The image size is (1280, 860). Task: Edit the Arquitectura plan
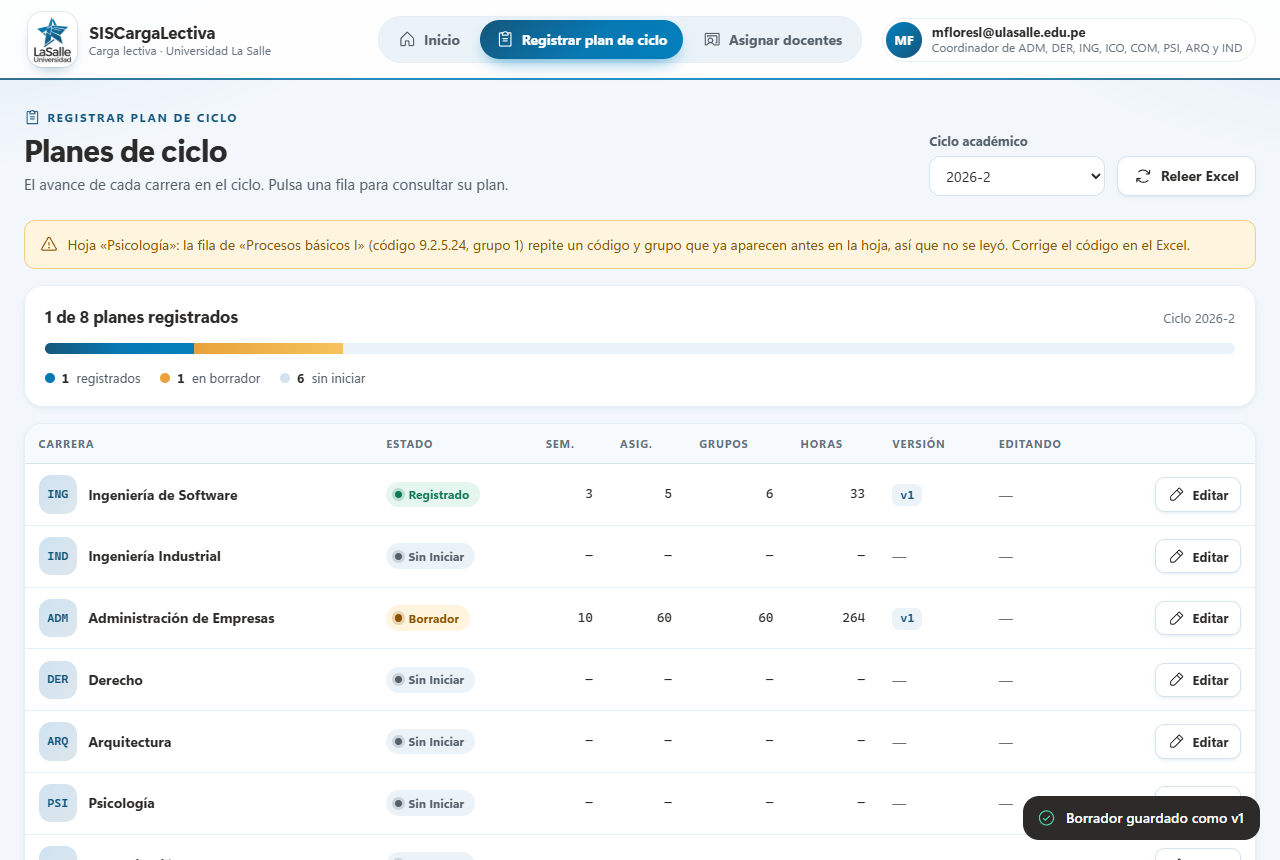tap(1198, 742)
